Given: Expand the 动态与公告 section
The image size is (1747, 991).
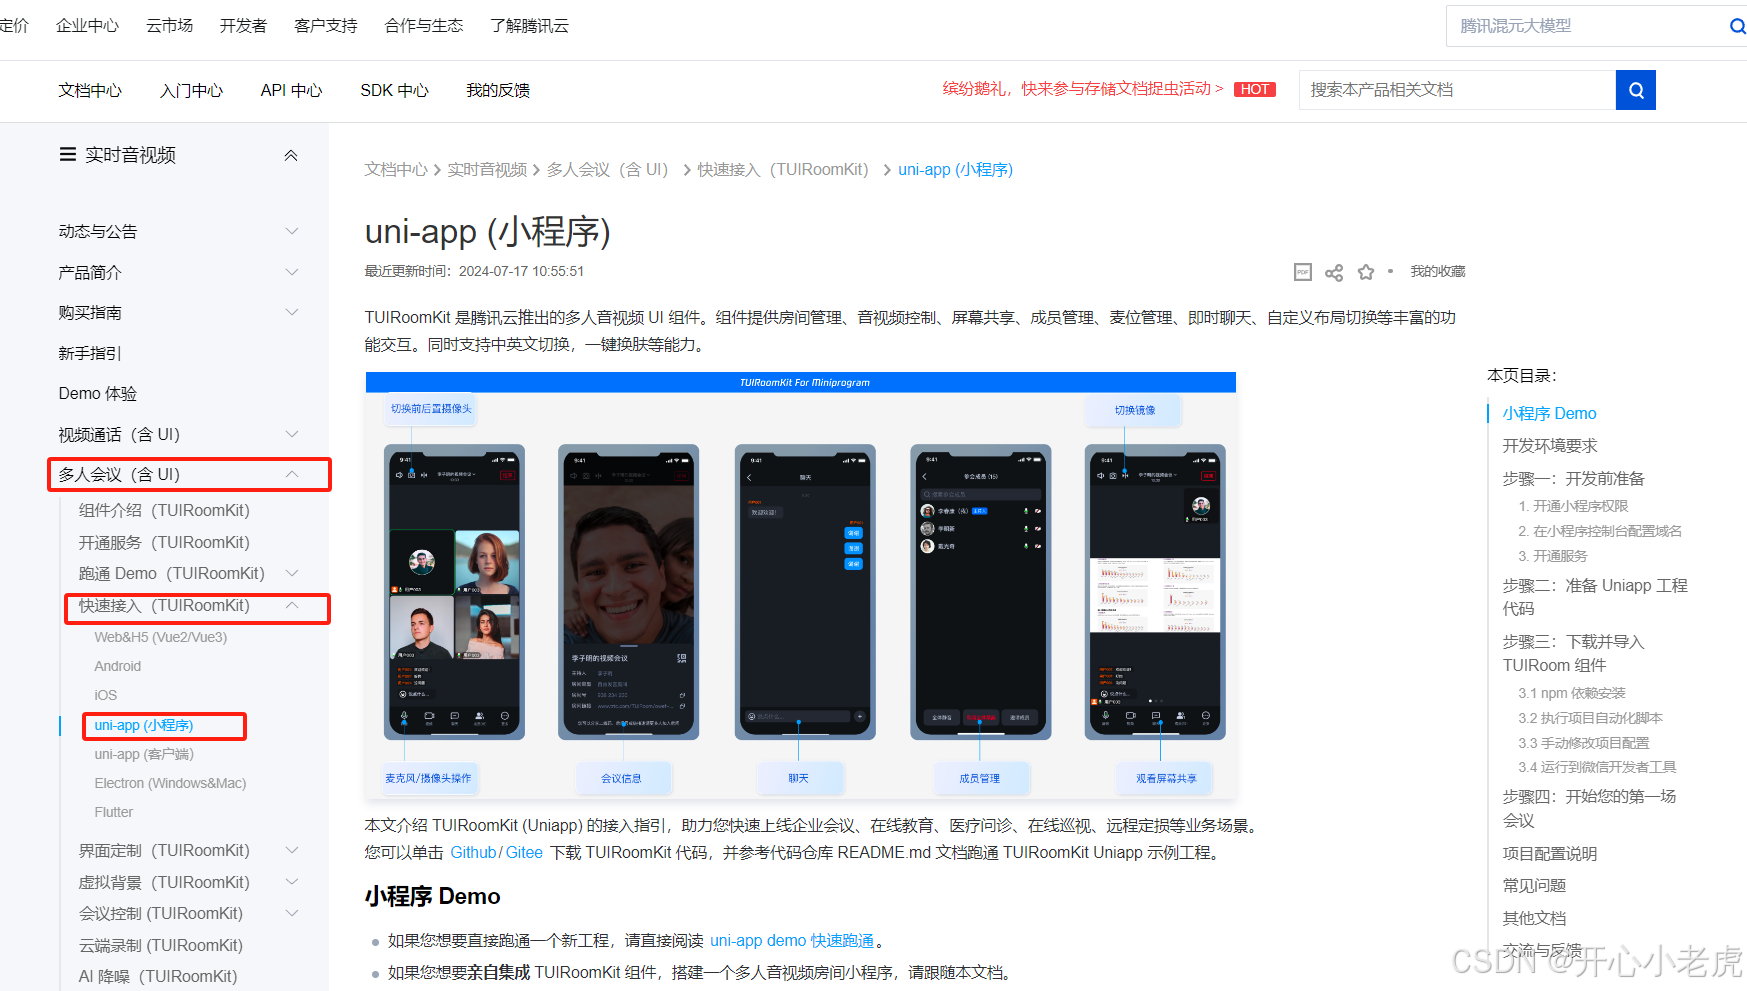Looking at the screenshot, I should (292, 231).
